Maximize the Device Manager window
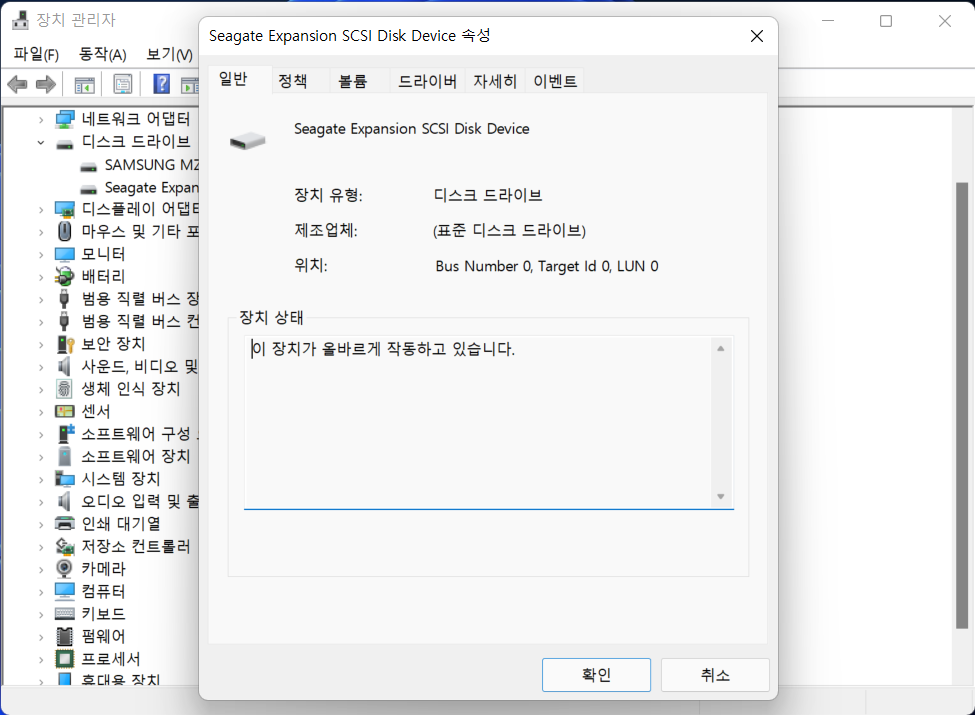 886,21
